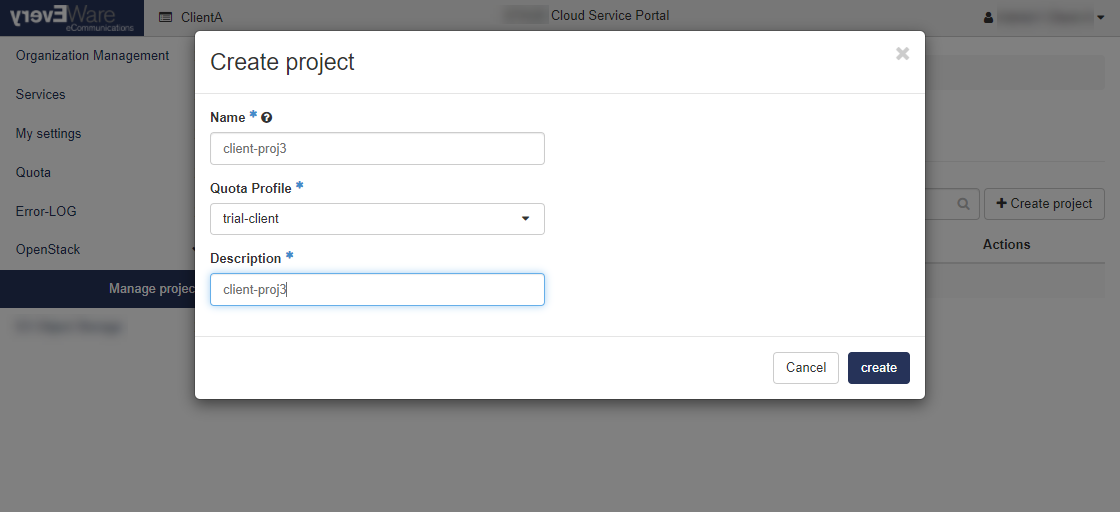Screen dimensions: 1120x512
Task: Click into the Description text field
Action: pyautogui.click(x=377, y=289)
